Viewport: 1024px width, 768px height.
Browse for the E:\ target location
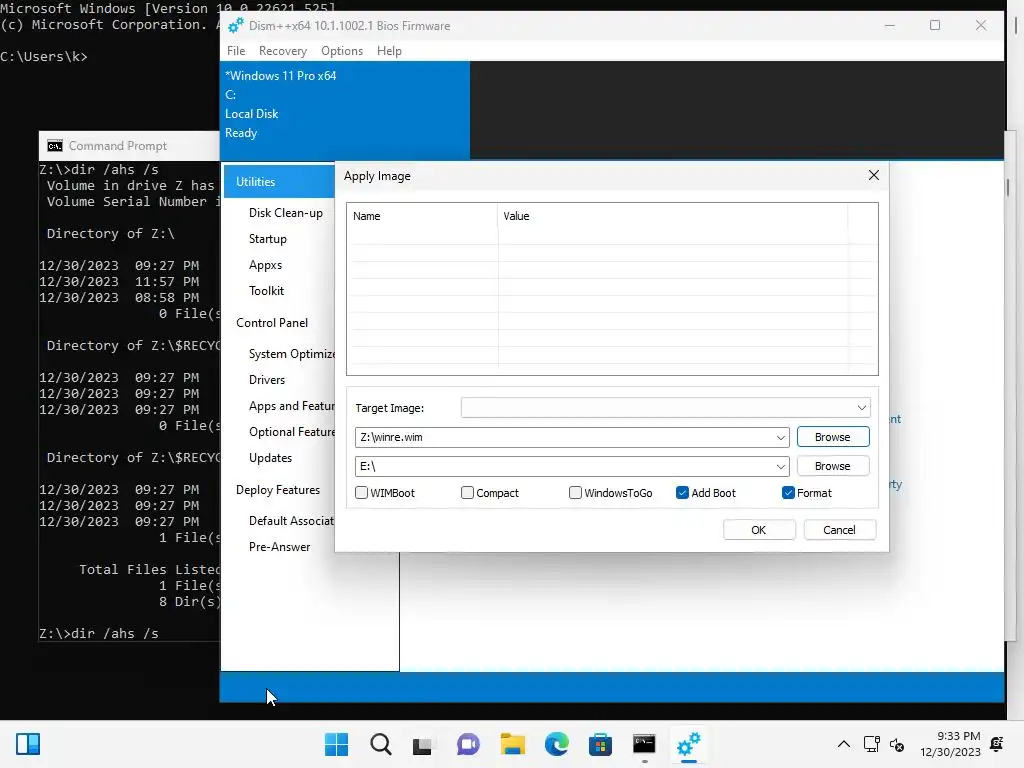pos(833,466)
